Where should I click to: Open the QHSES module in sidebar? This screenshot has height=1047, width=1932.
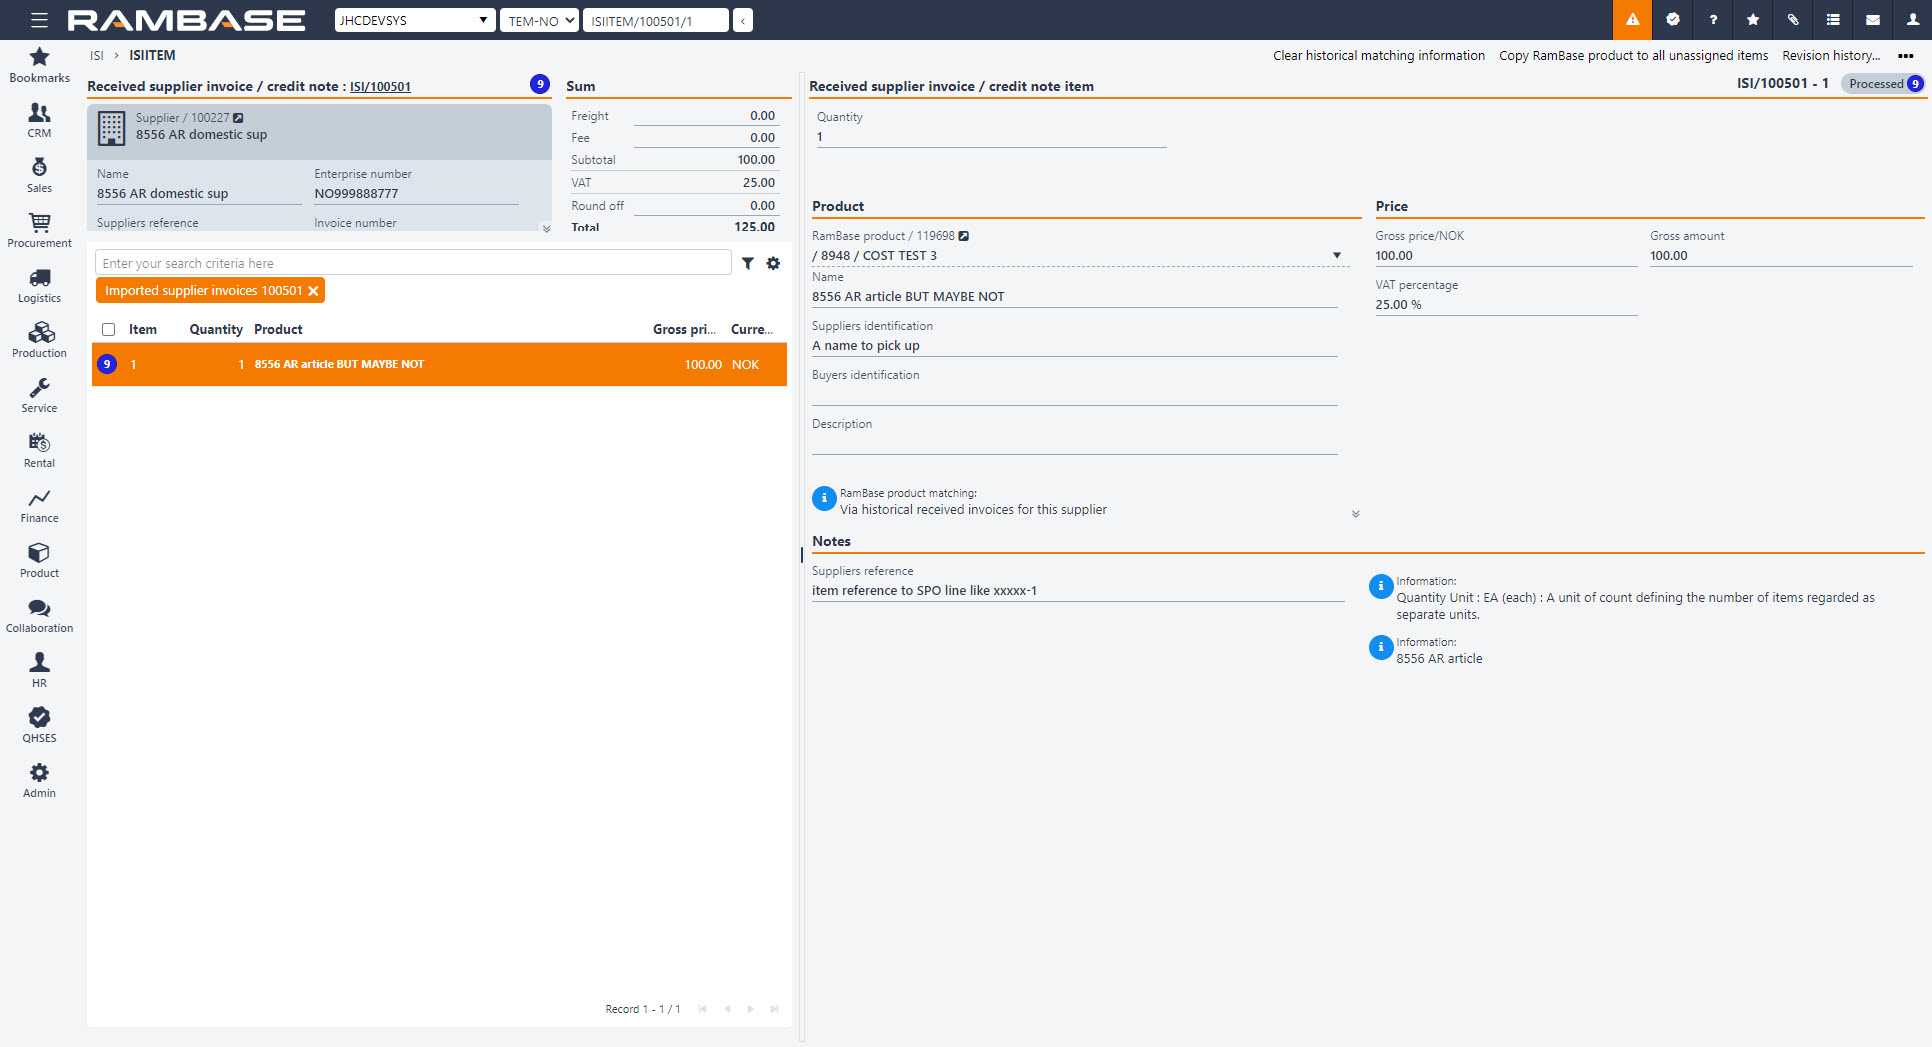tap(39, 725)
